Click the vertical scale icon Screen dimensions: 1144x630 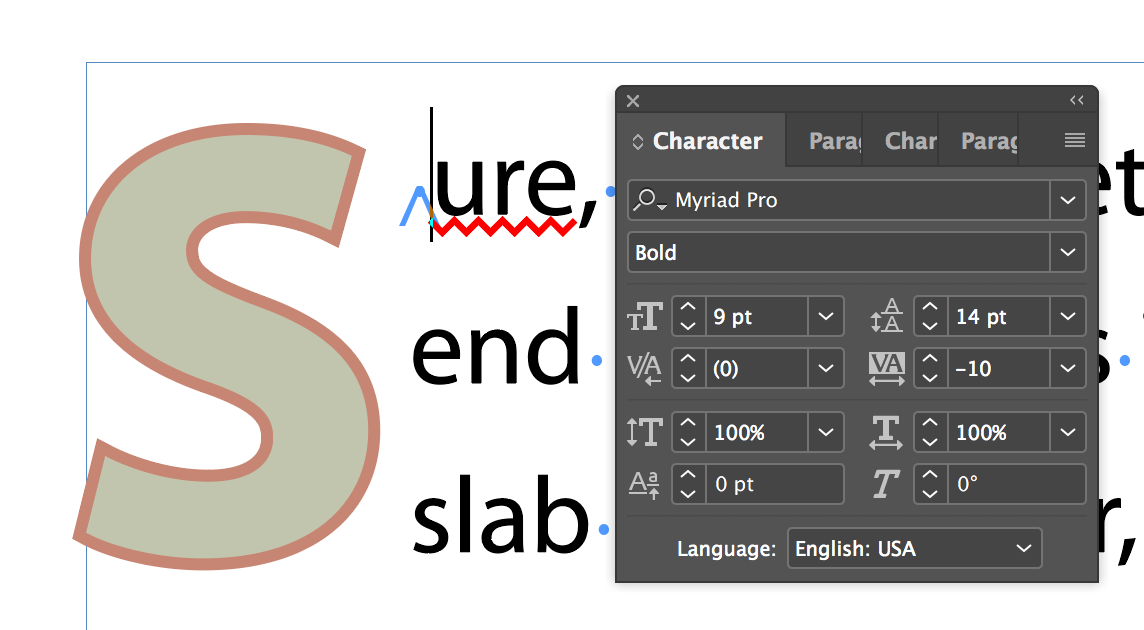click(x=645, y=432)
